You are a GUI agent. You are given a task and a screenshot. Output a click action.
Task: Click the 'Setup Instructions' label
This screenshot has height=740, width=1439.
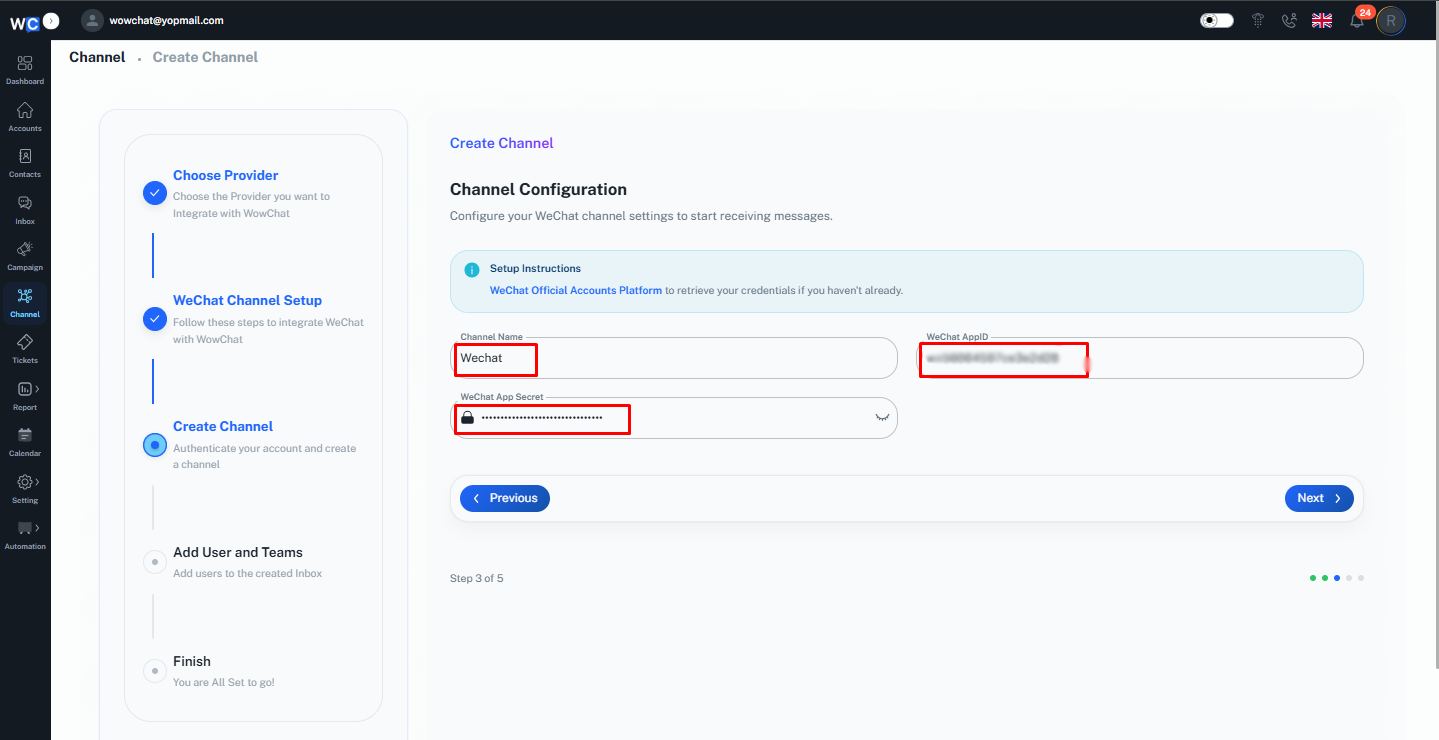[535, 269]
